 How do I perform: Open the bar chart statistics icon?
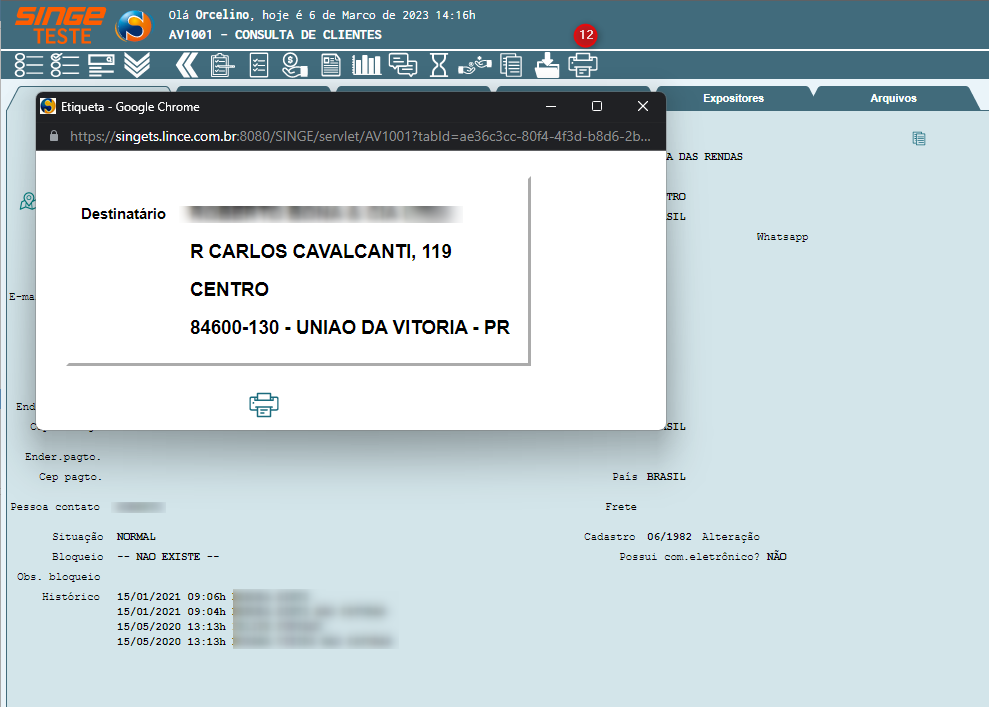367,66
